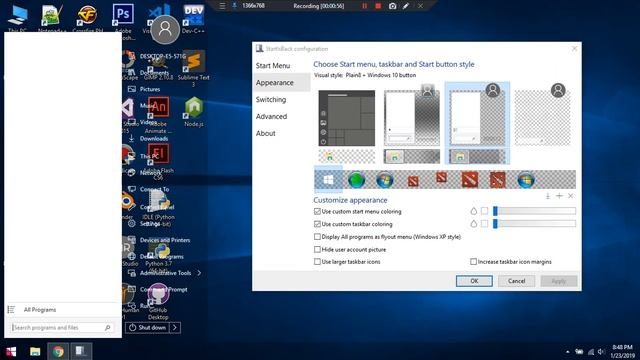Viewport: 640px width, 360px height.
Task: Click the taskbar color droplet icon
Action: [473, 224]
